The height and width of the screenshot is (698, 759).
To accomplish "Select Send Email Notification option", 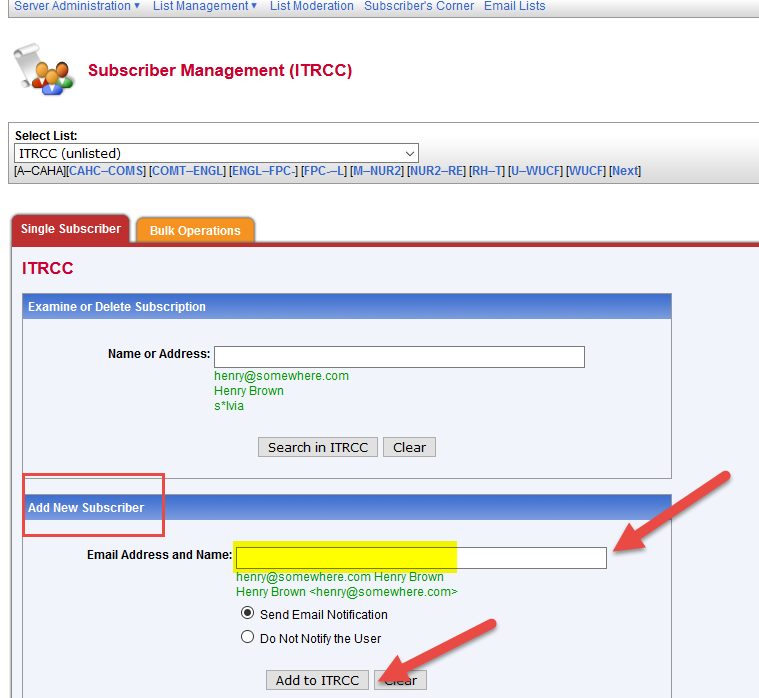I will point(247,613).
